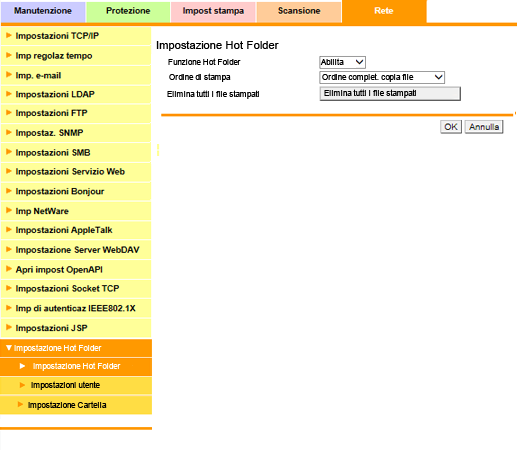Image resolution: width=517 pixels, height=450 pixels.
Task: Go to the Scansione tab
Action: (299, 11)
